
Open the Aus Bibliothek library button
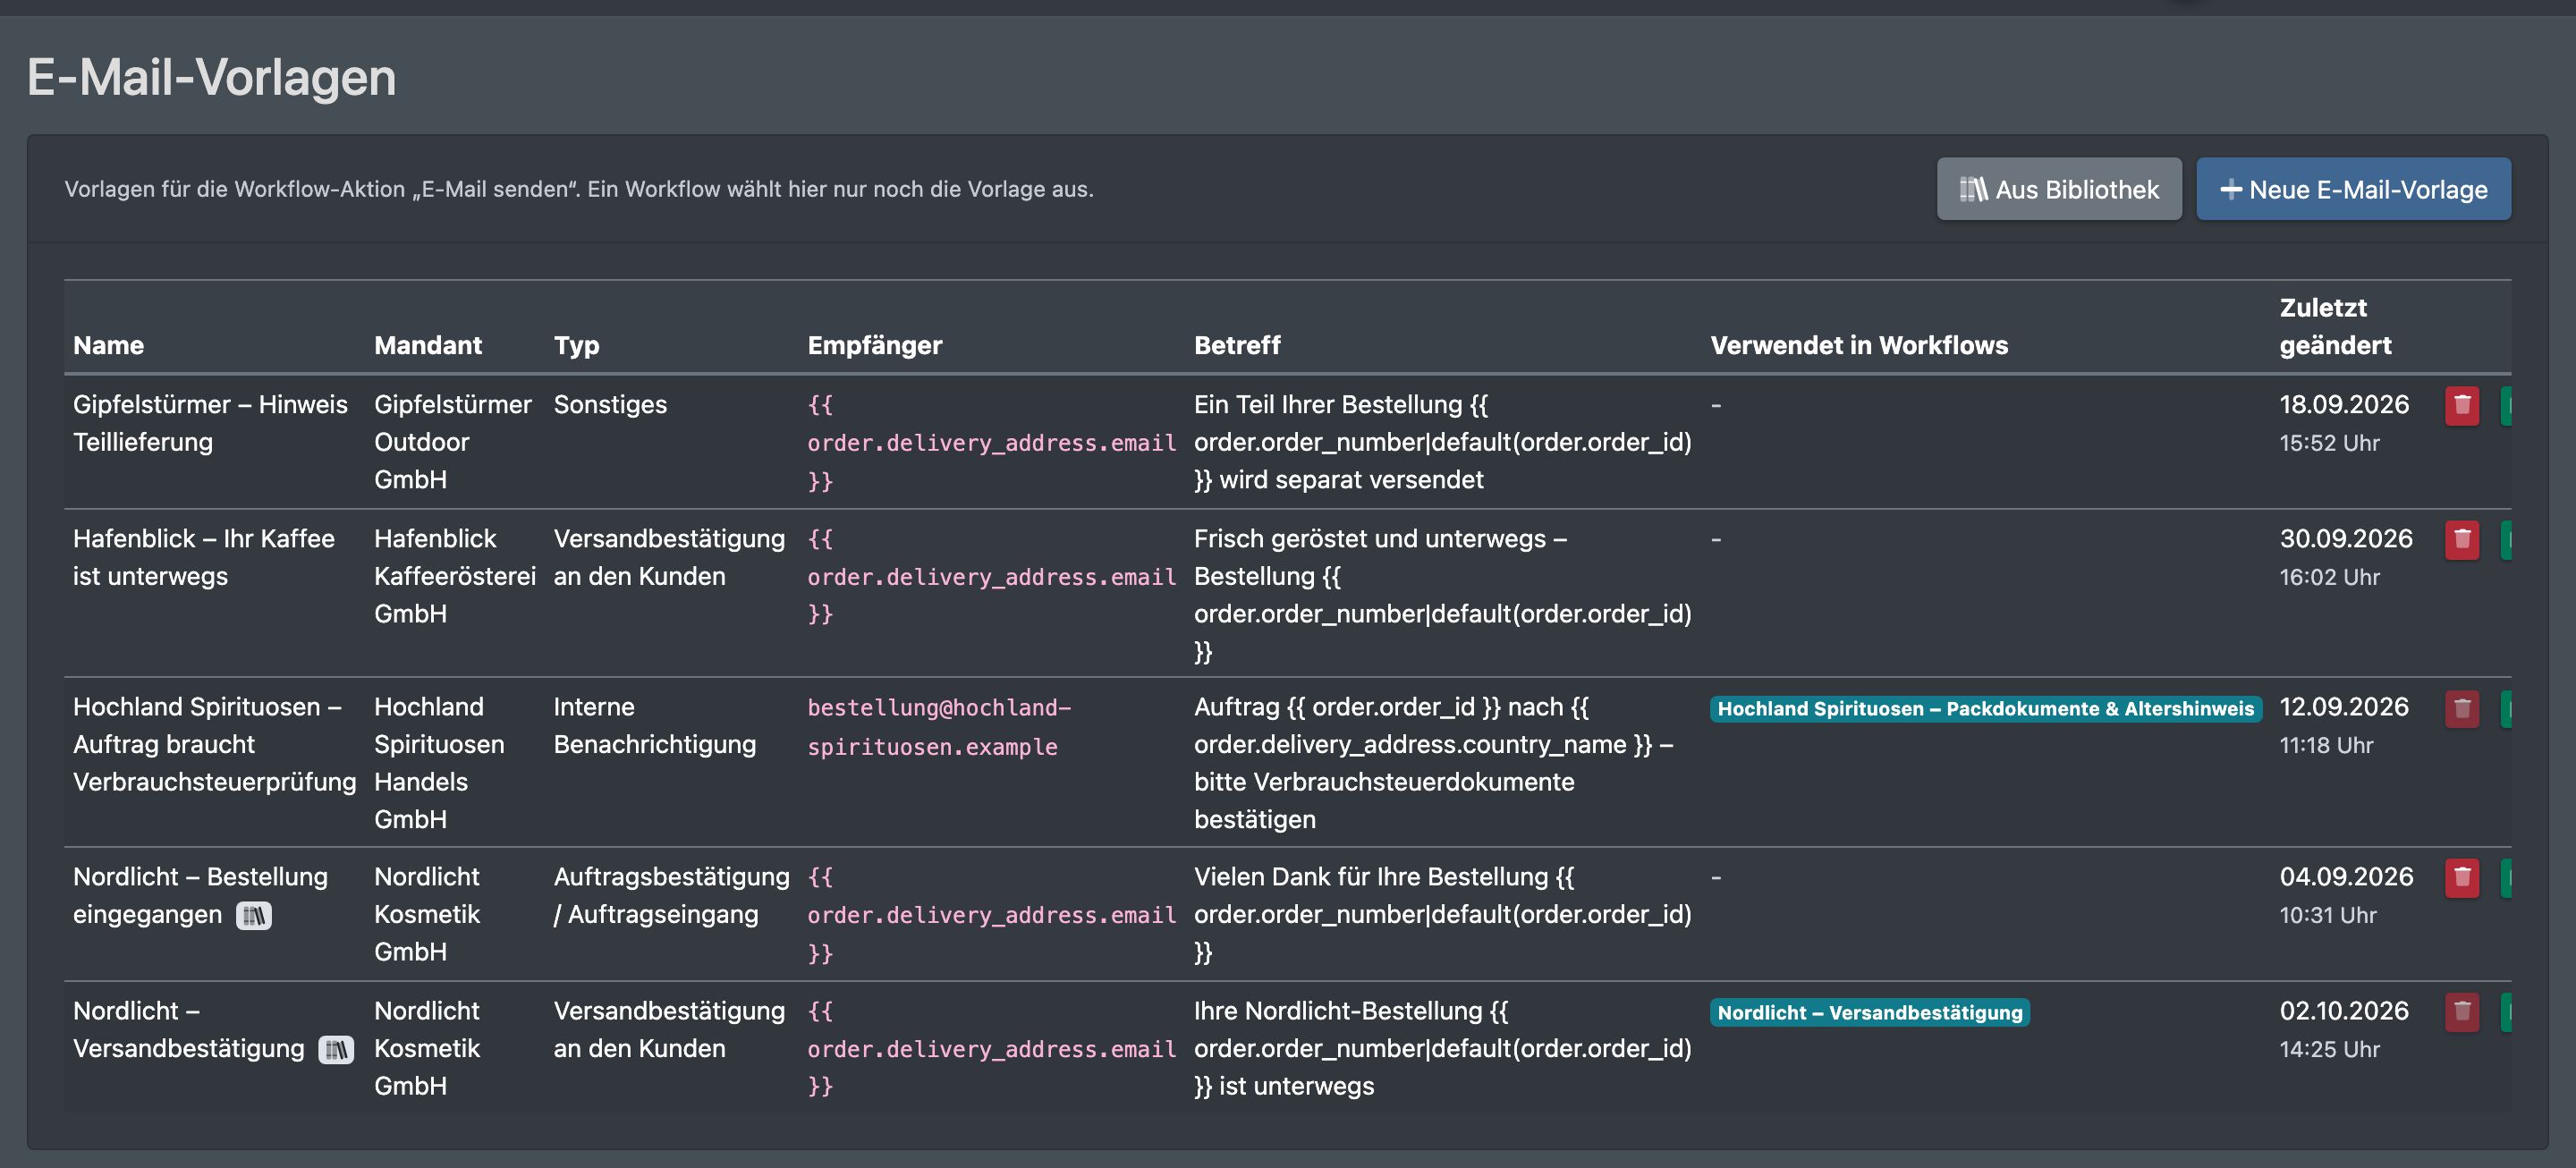tap(2059, 189)
